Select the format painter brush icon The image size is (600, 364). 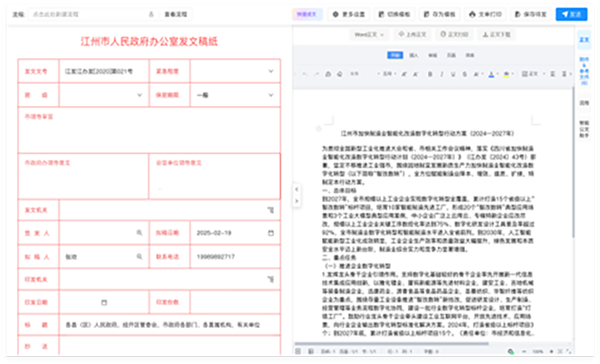click(328, 74)
